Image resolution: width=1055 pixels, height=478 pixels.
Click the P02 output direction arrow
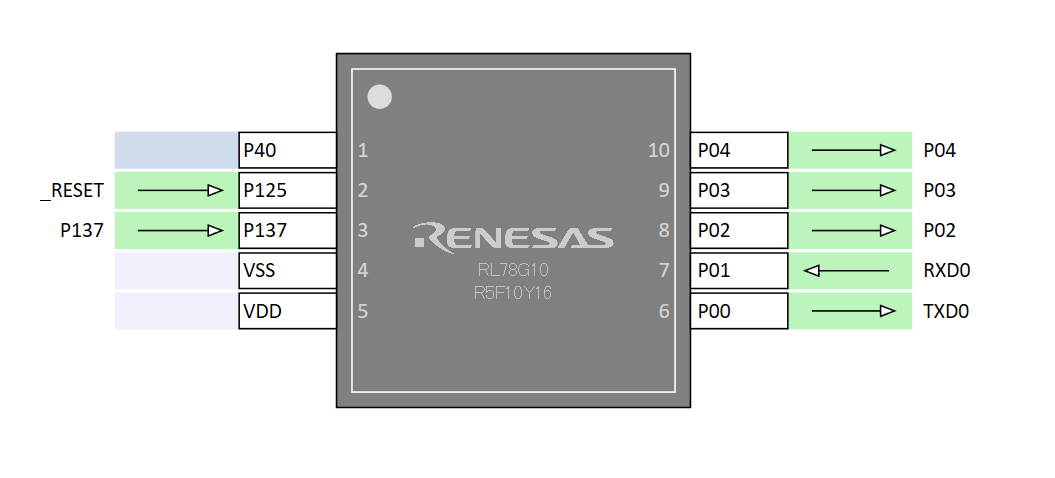coord(854,230)
